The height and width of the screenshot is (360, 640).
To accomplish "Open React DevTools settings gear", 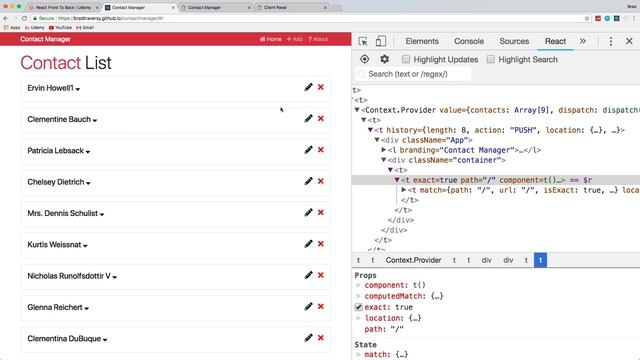I will click(384, 59).
